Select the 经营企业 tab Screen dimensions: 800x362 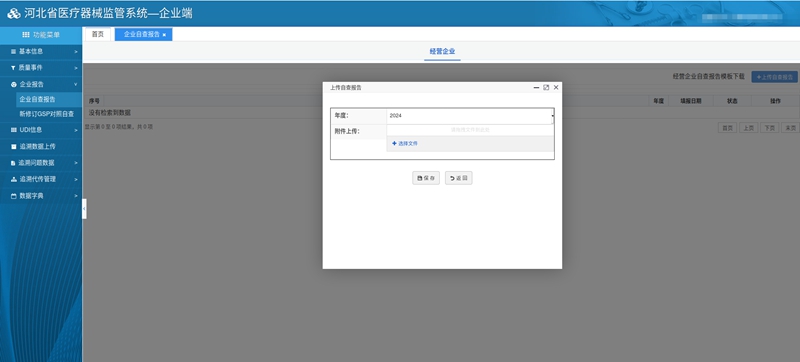[442, 51]
